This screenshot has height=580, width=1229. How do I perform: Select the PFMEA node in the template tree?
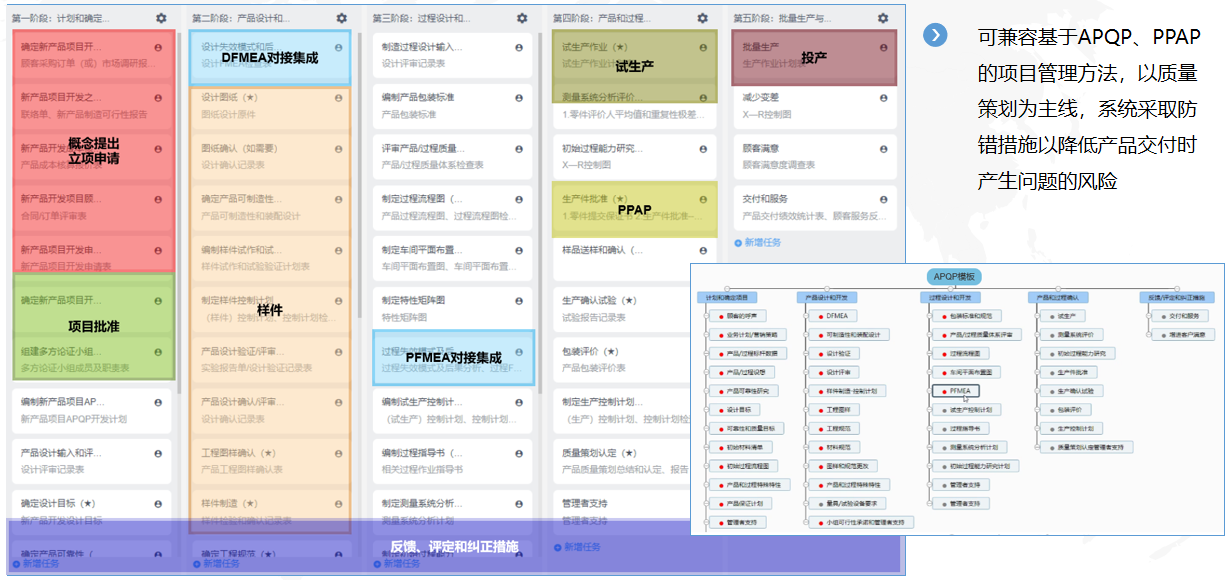point(957,389)
